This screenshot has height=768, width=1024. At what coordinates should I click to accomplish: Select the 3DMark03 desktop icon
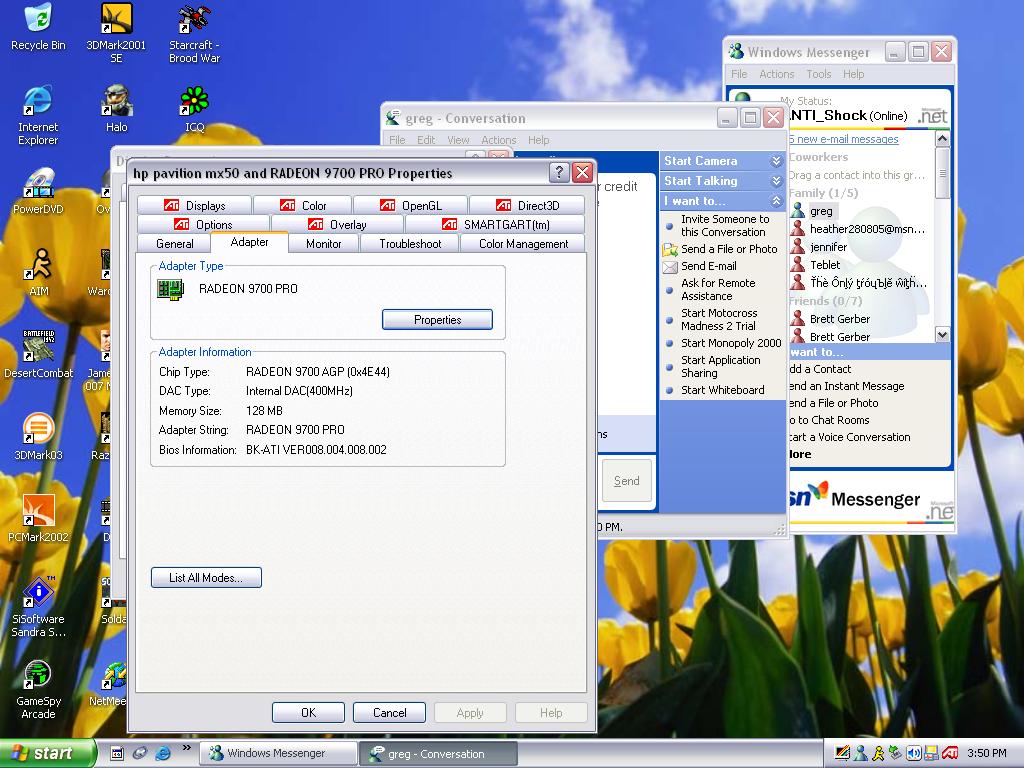(38, 436)
